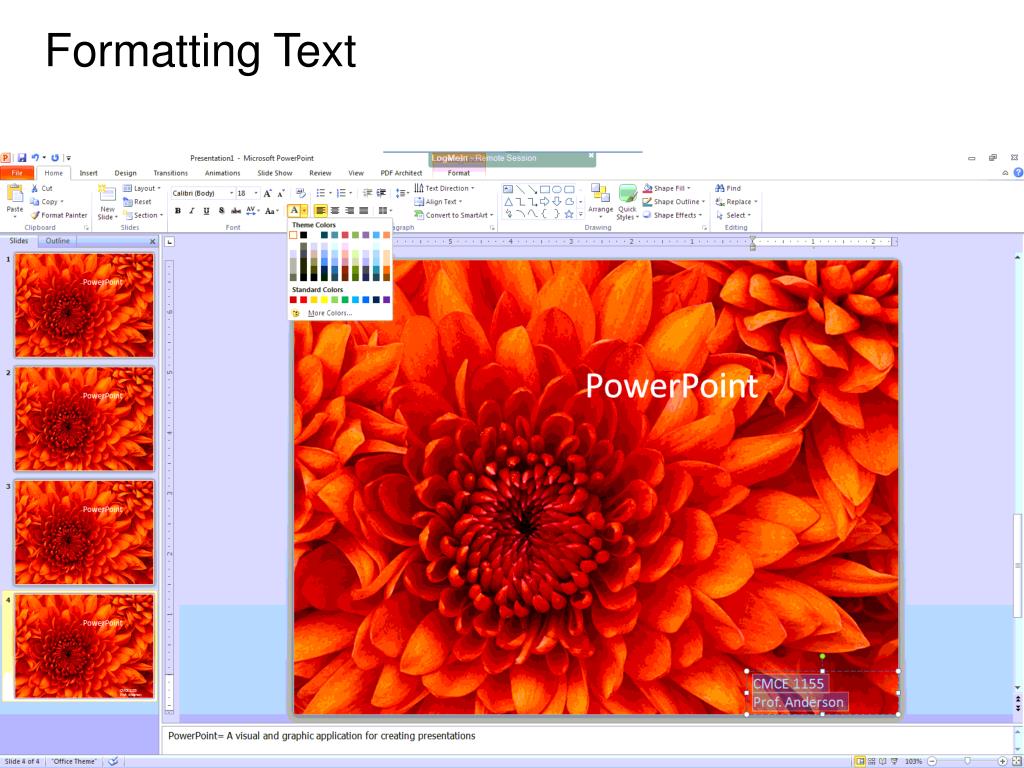Toggle Justify text alignment
Screen dimensions: 1024x768
[364, 210]
